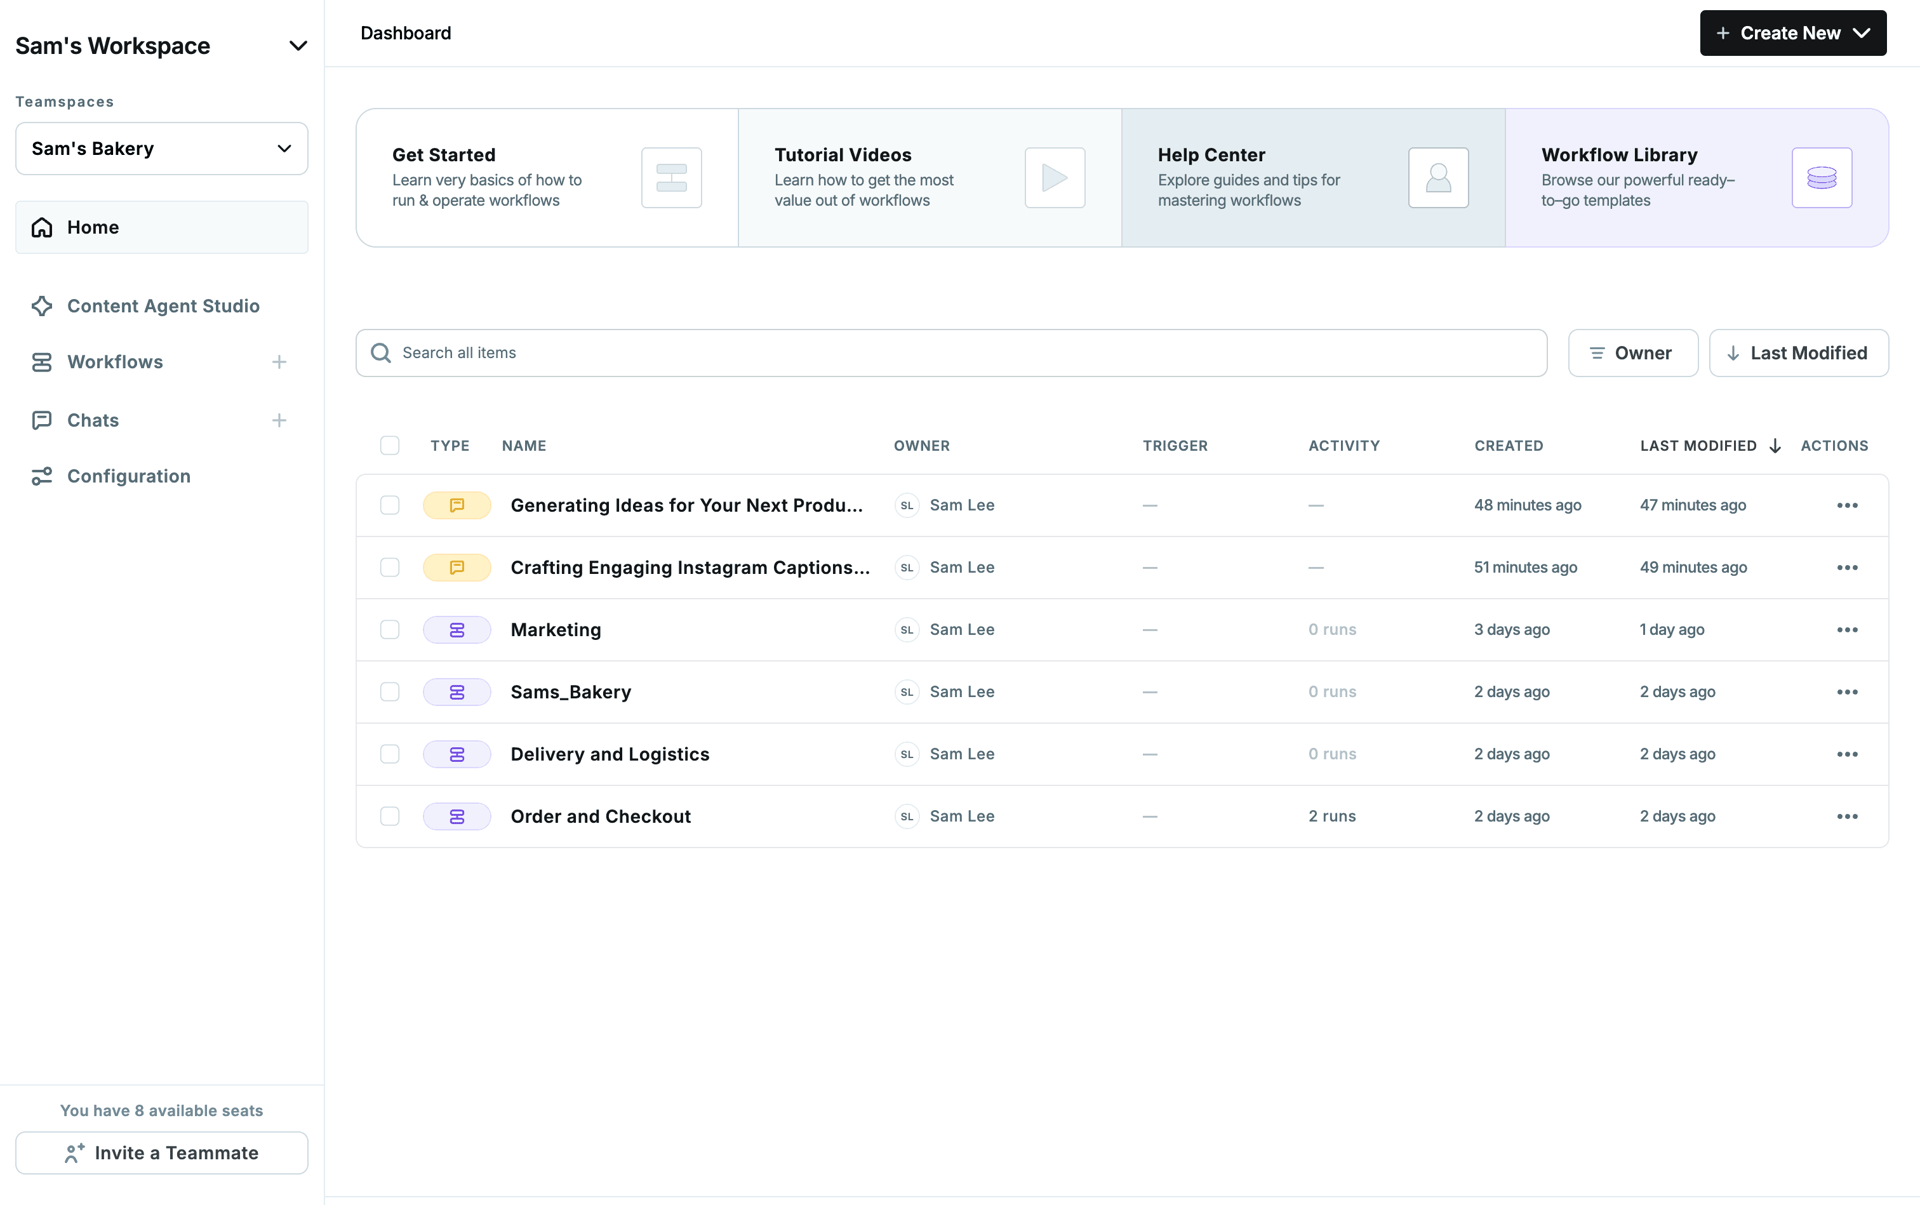Start a new chat with the plus icon
This screenshot has width=1920, height=1205.
coord(279,420)
